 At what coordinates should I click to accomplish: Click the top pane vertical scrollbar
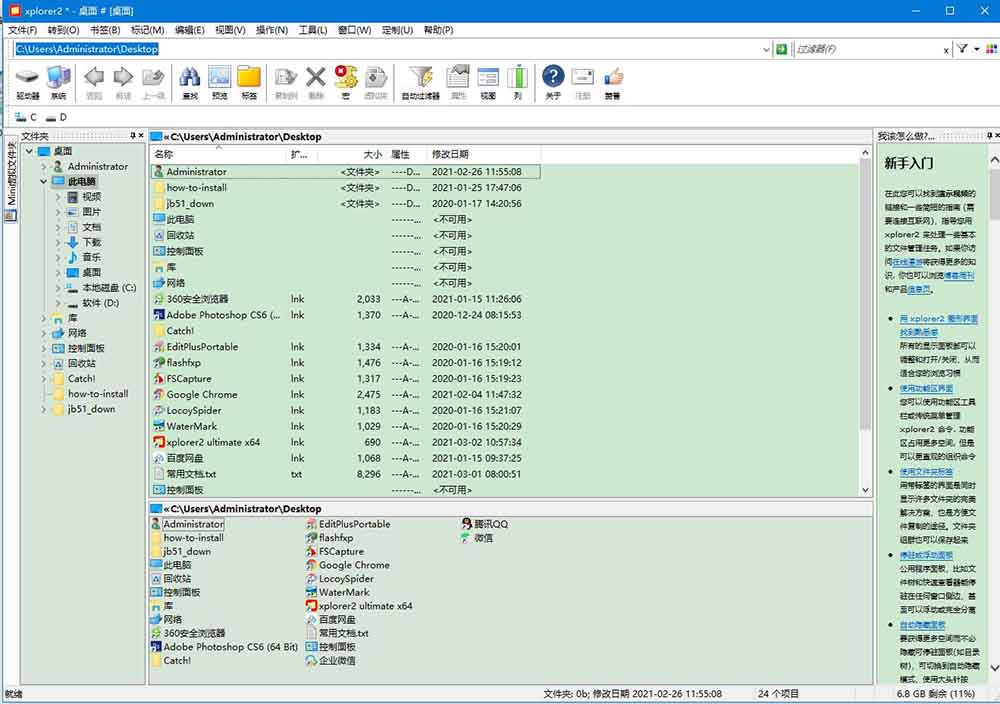click(865, 321)
